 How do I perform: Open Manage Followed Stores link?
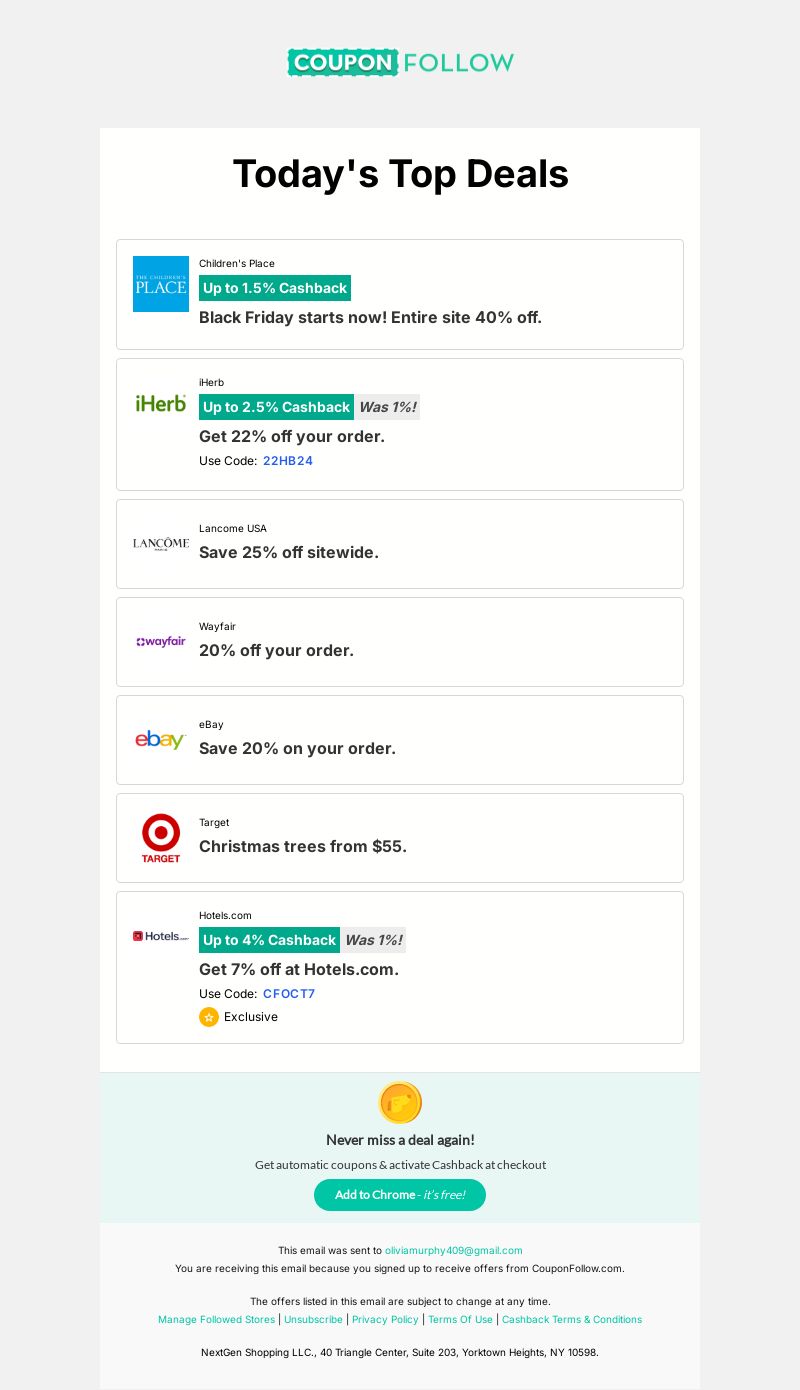[x=216, y=1320]
